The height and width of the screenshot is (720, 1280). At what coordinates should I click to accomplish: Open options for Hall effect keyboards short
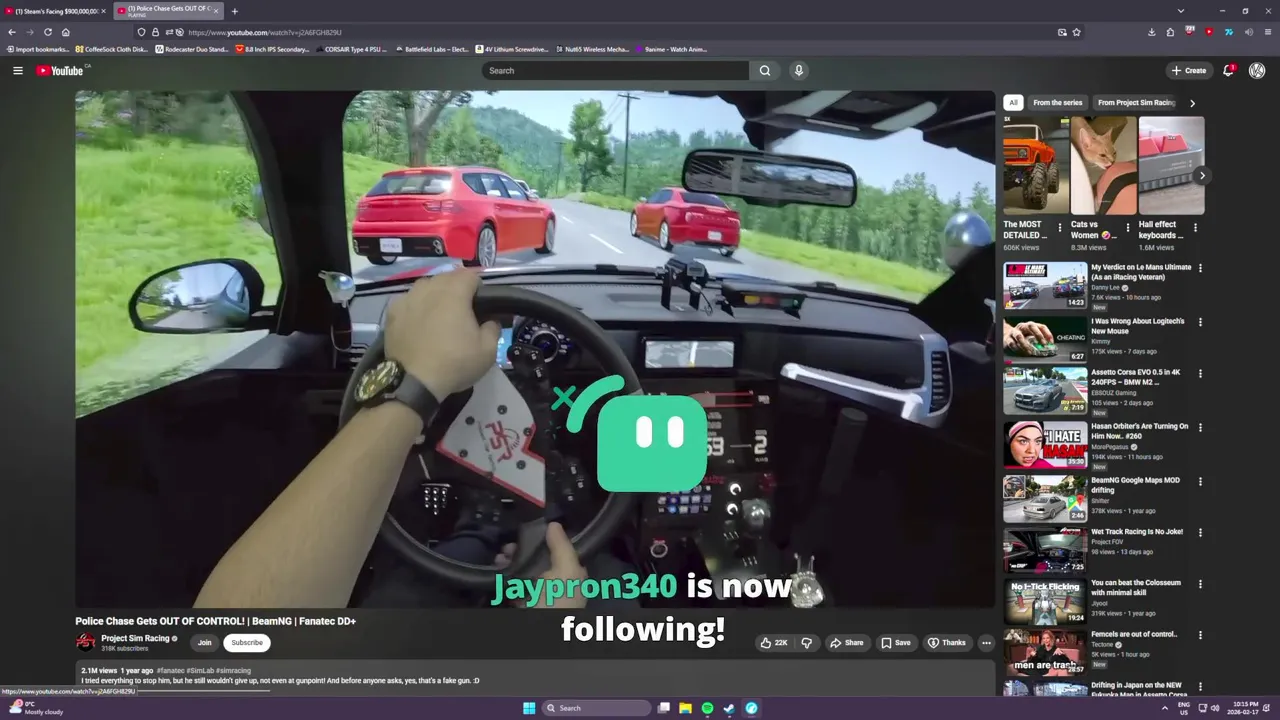click(1195, 228)
